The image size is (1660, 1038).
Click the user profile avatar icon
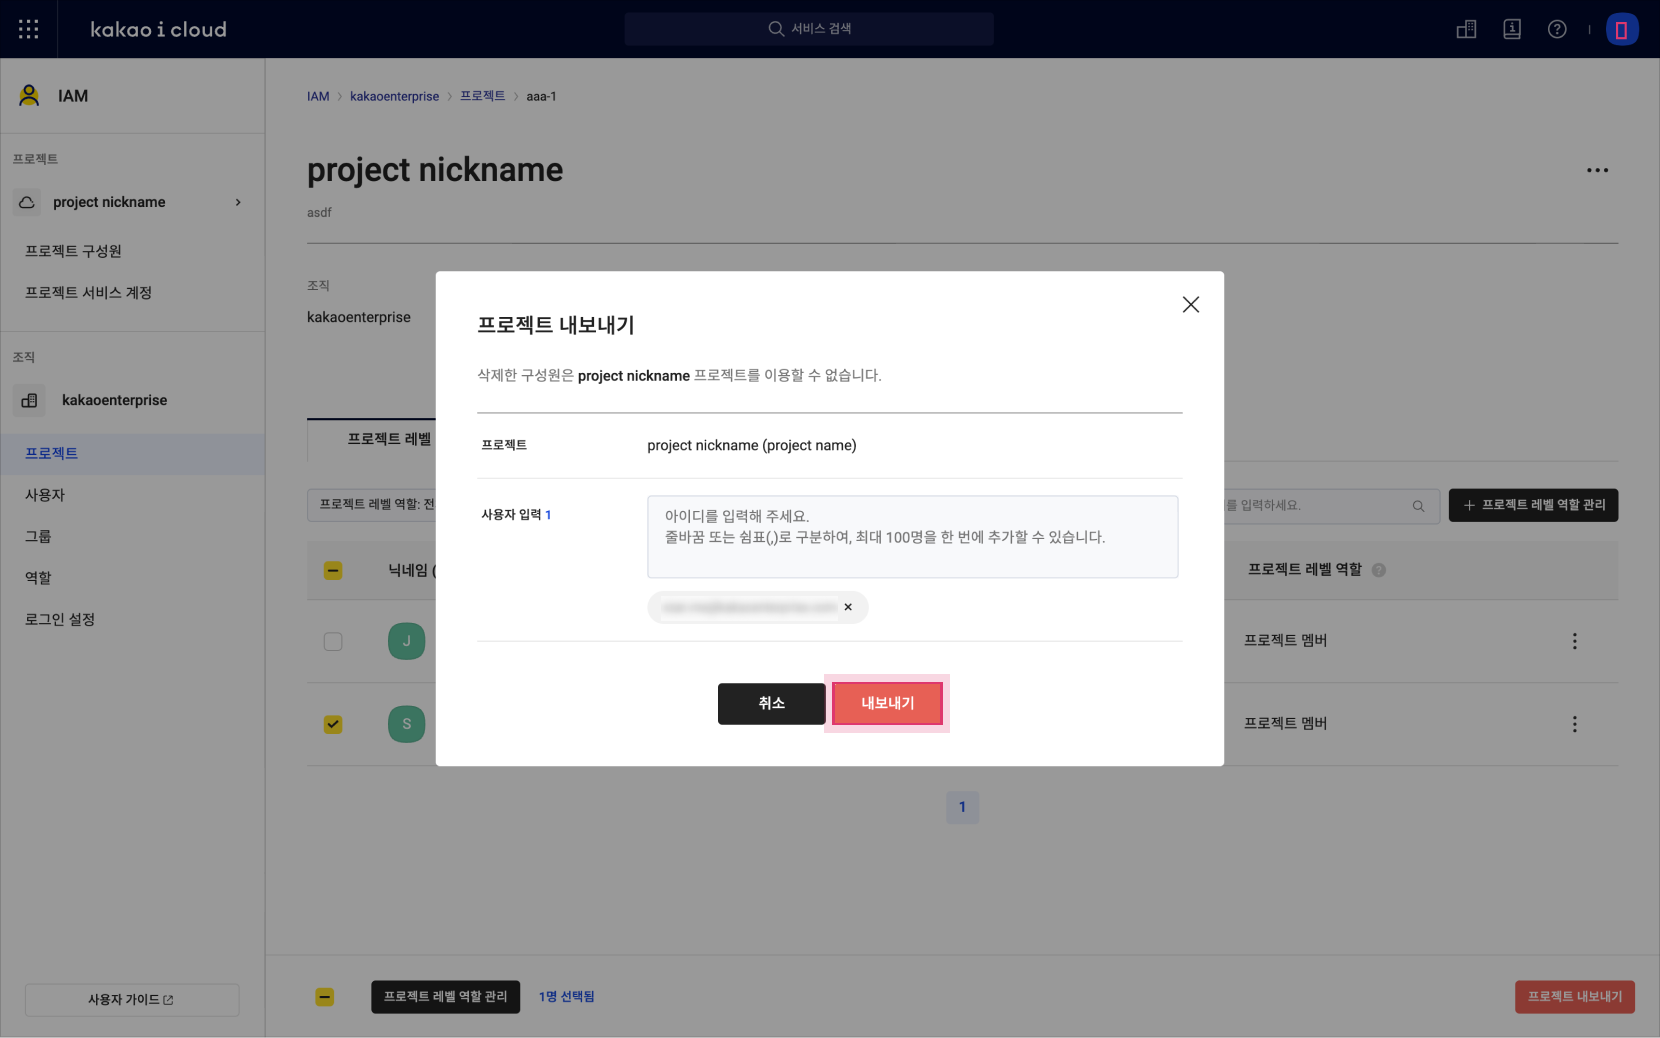pyautogui.click(x=1621, y=30)
